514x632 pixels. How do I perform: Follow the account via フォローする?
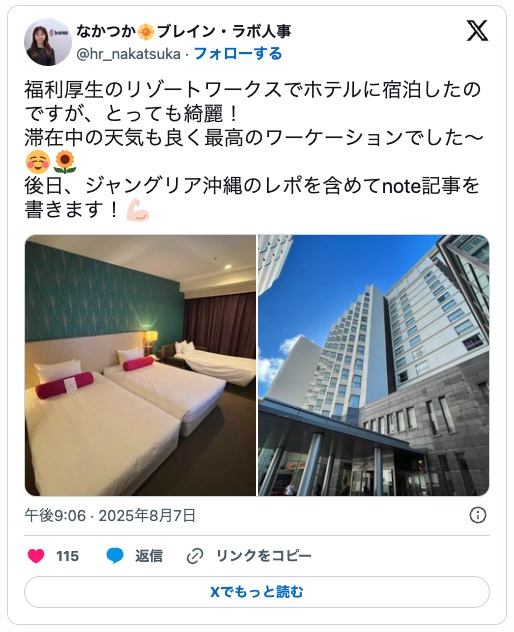click(x=238, y=54)
